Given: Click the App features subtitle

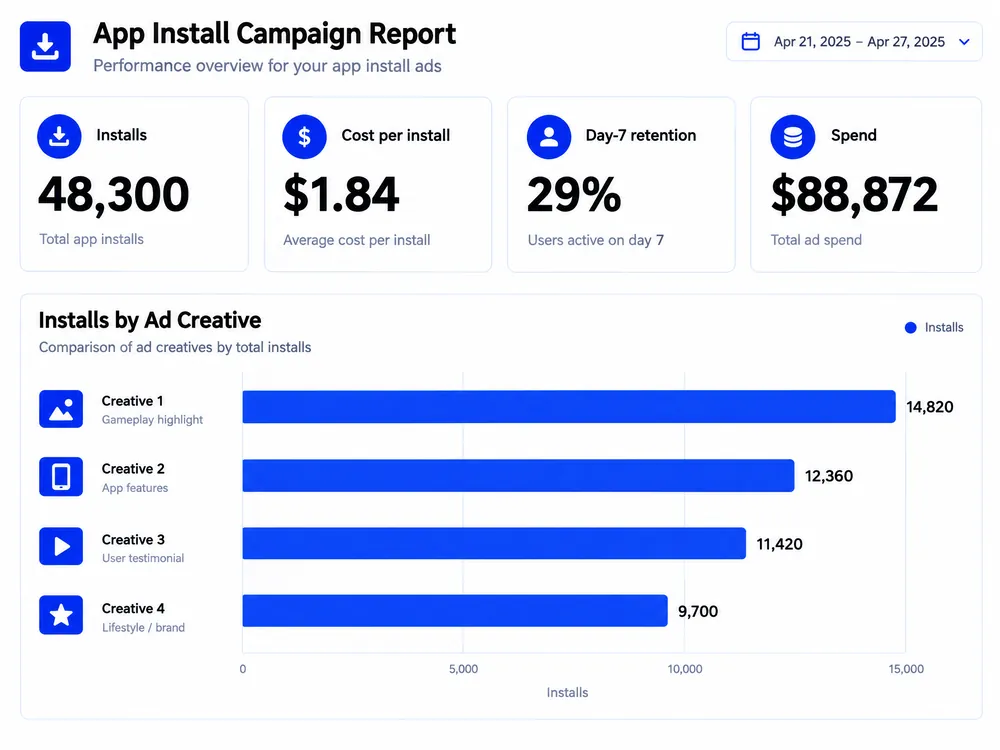Looking at the screenshot, I should (x=135, y=488).
